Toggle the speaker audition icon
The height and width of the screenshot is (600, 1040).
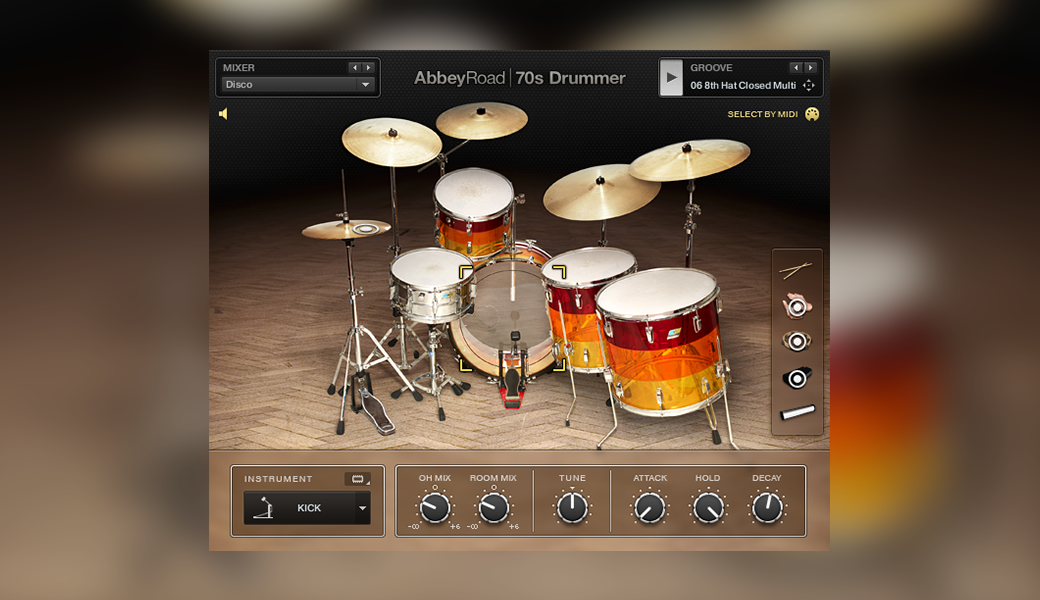click(x=224, y=114)
